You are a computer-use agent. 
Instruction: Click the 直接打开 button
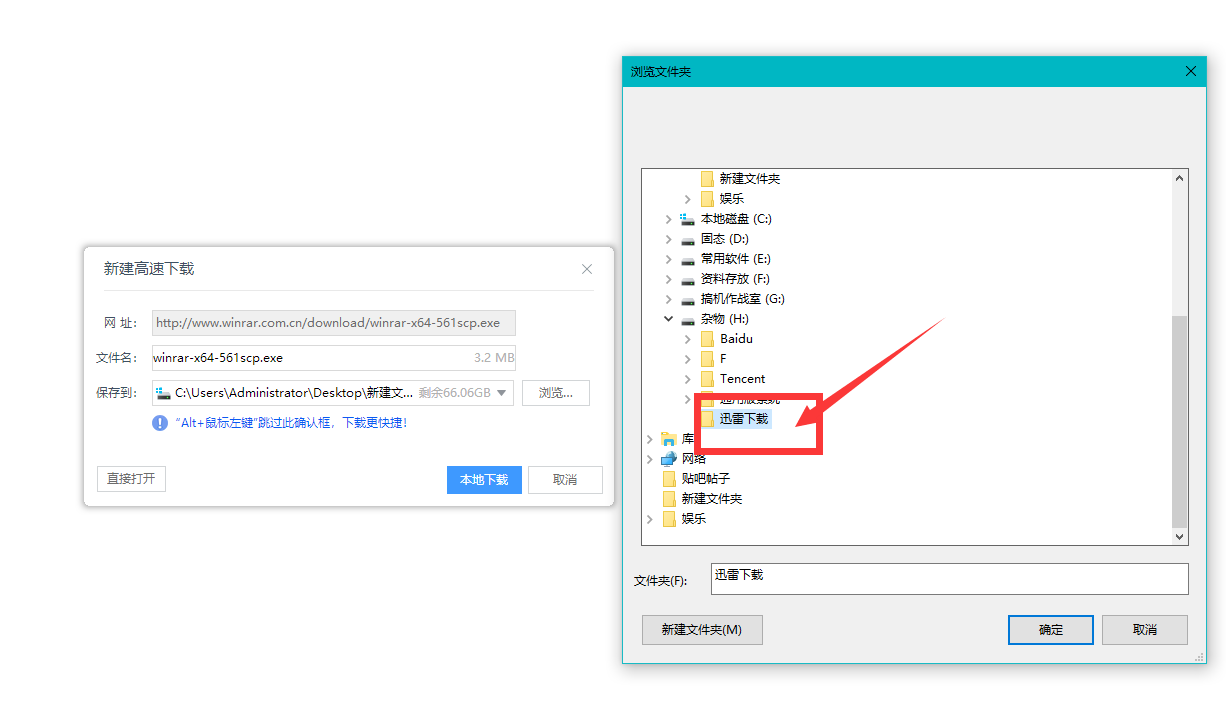pyautogui.click(x=131, y=479)
